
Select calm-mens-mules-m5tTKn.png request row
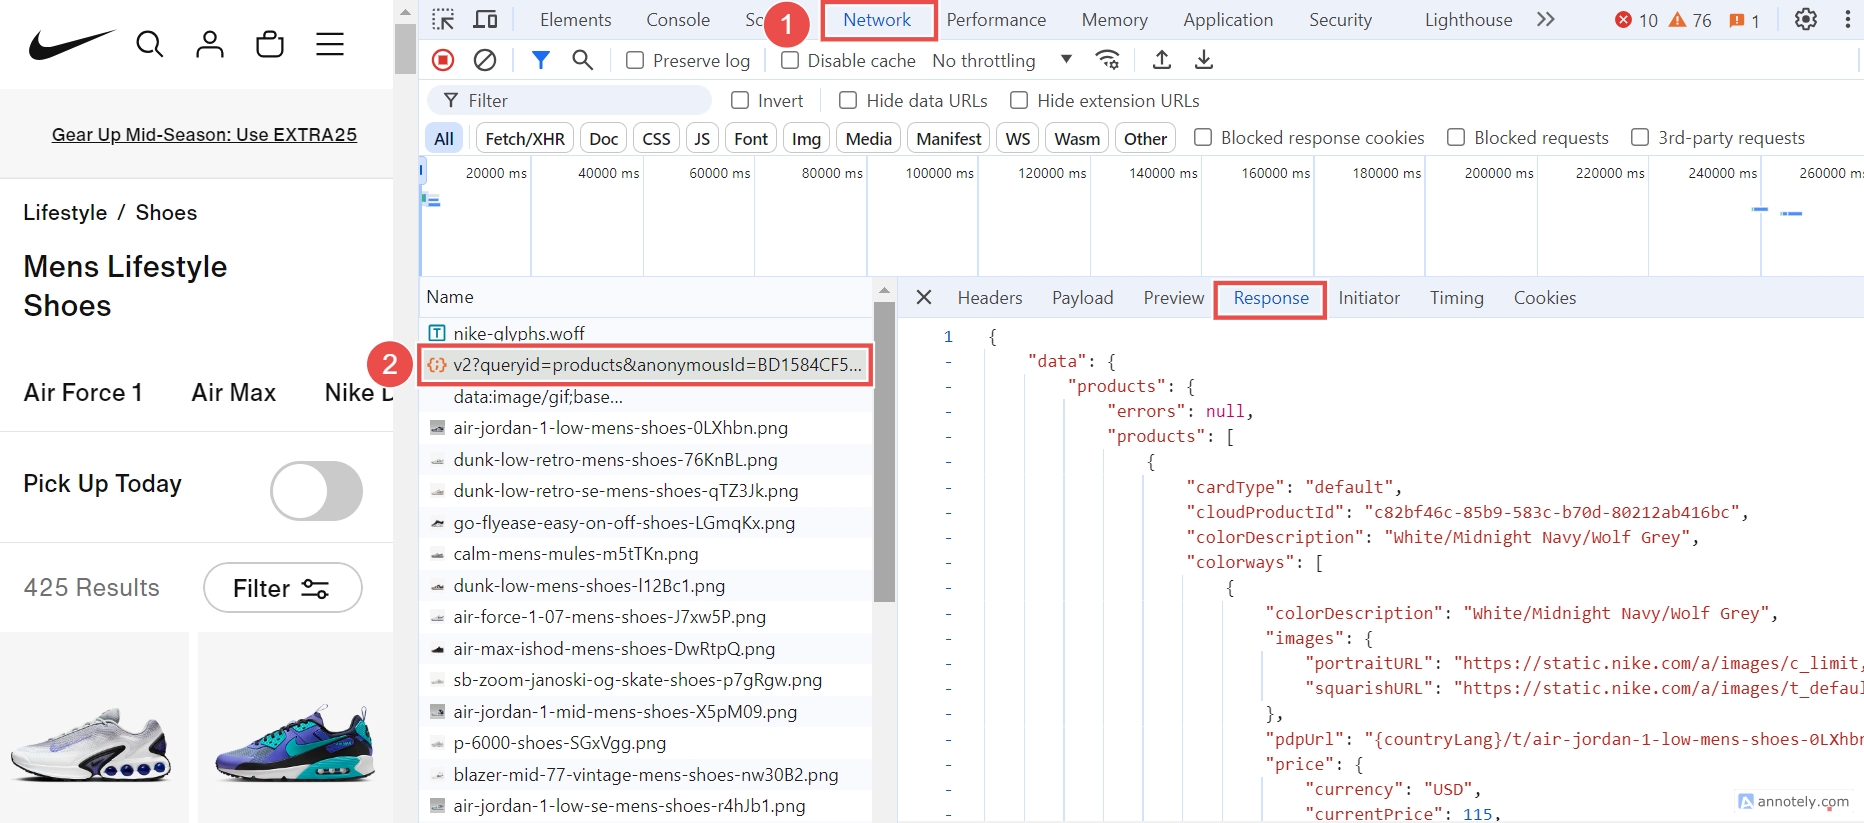point(646,554)
